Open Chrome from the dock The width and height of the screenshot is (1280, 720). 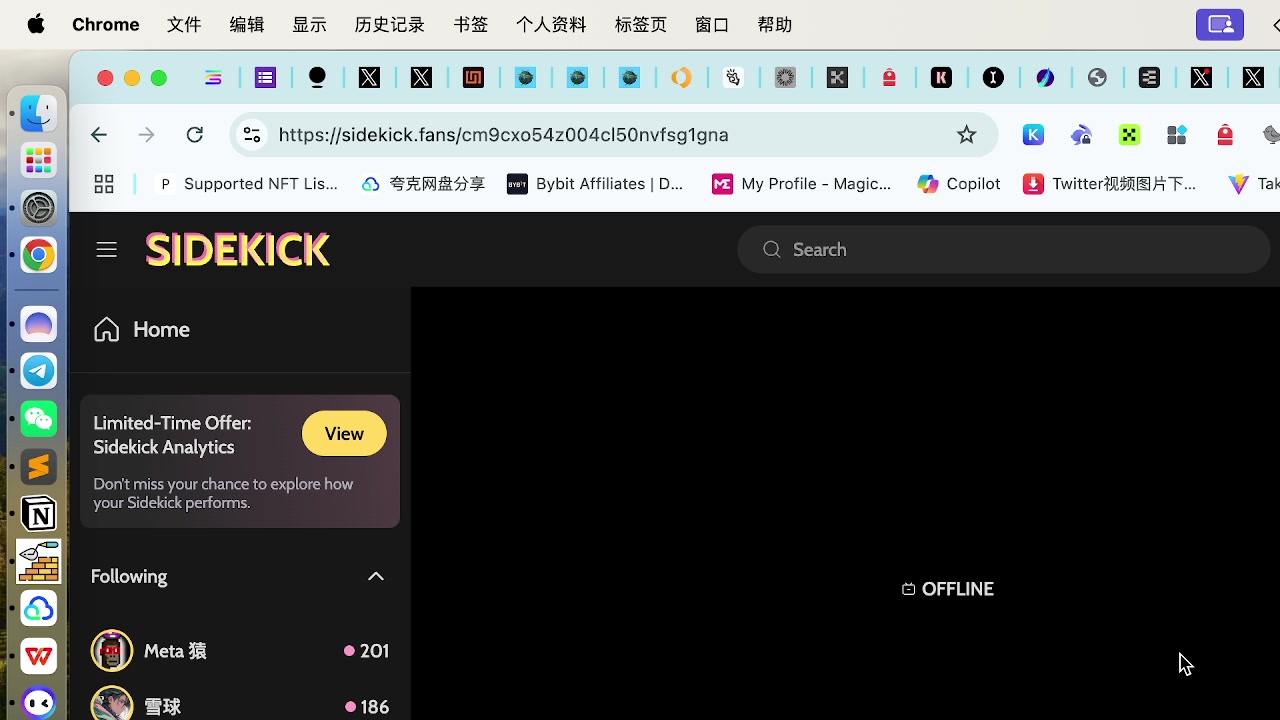pos(39,256)
